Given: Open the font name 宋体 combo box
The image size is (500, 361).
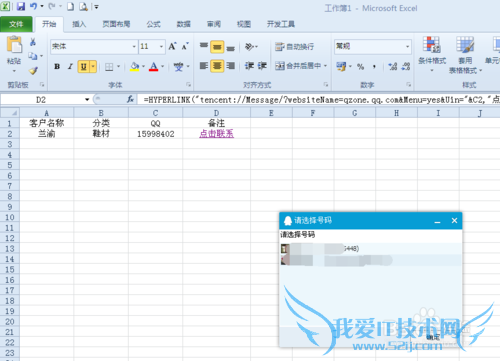Looking at the screenshot, I should pyautogui.click(x=94, y=46).
